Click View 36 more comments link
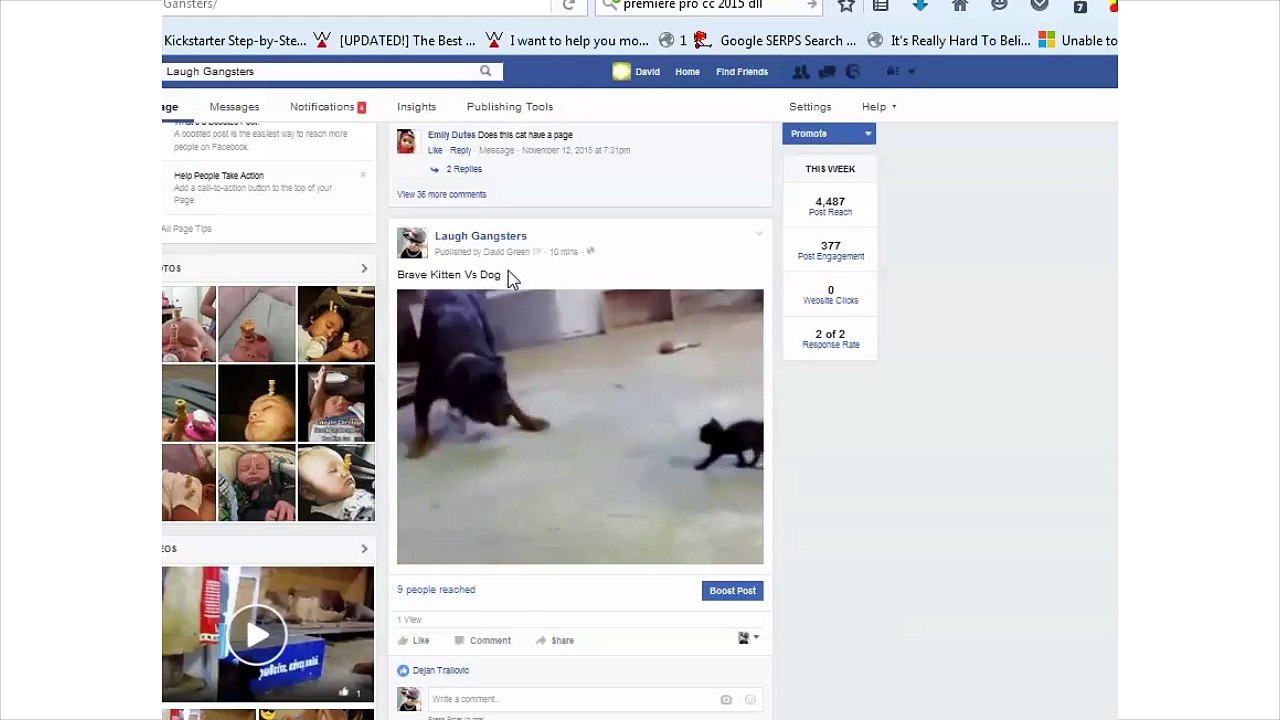This screenshot has height=720, width=1280. 442,195
